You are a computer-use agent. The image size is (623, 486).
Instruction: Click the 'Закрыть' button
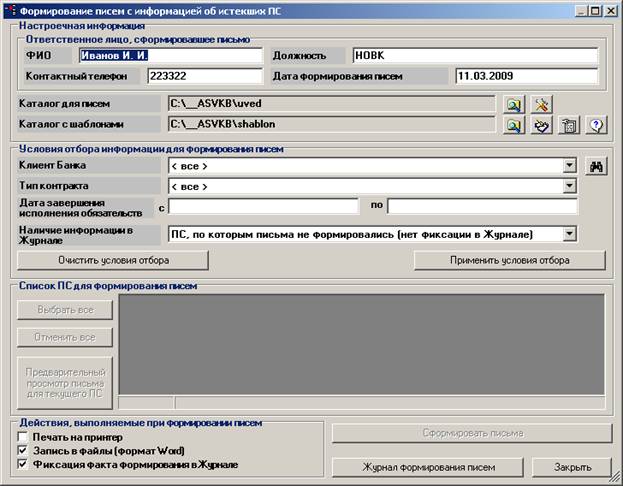(x=570, y=467)
